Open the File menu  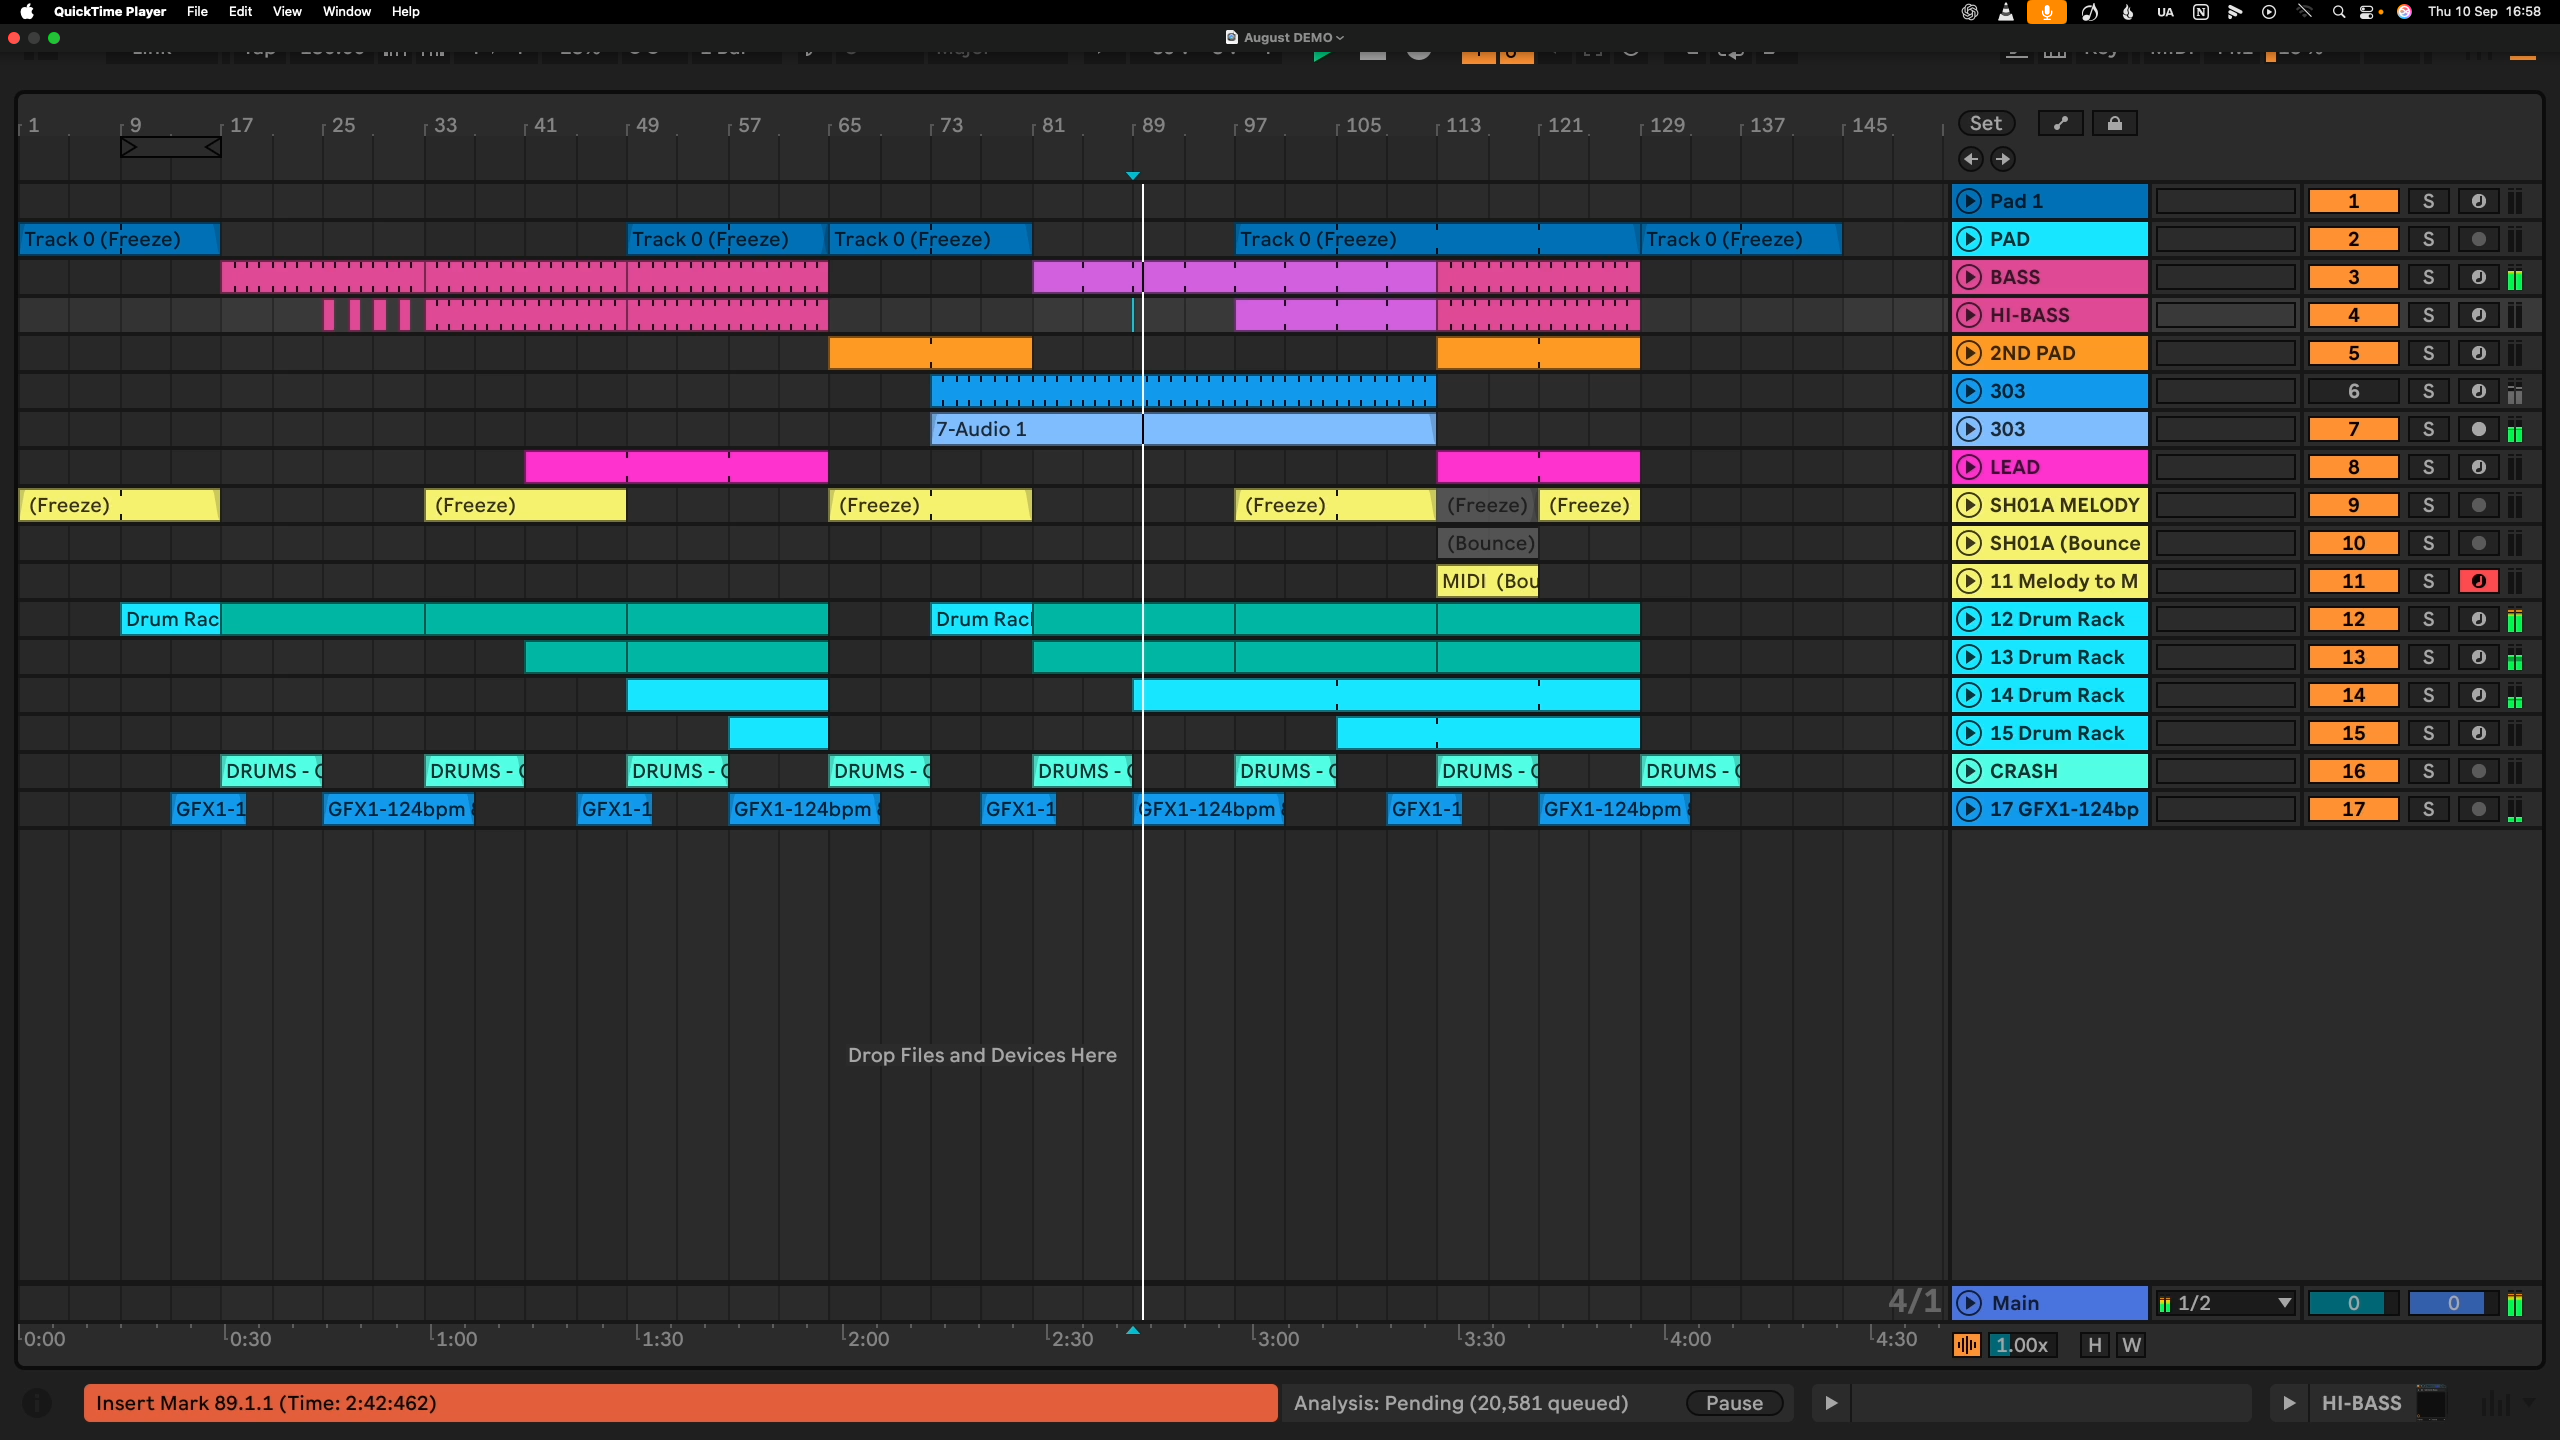pos(197,12)
